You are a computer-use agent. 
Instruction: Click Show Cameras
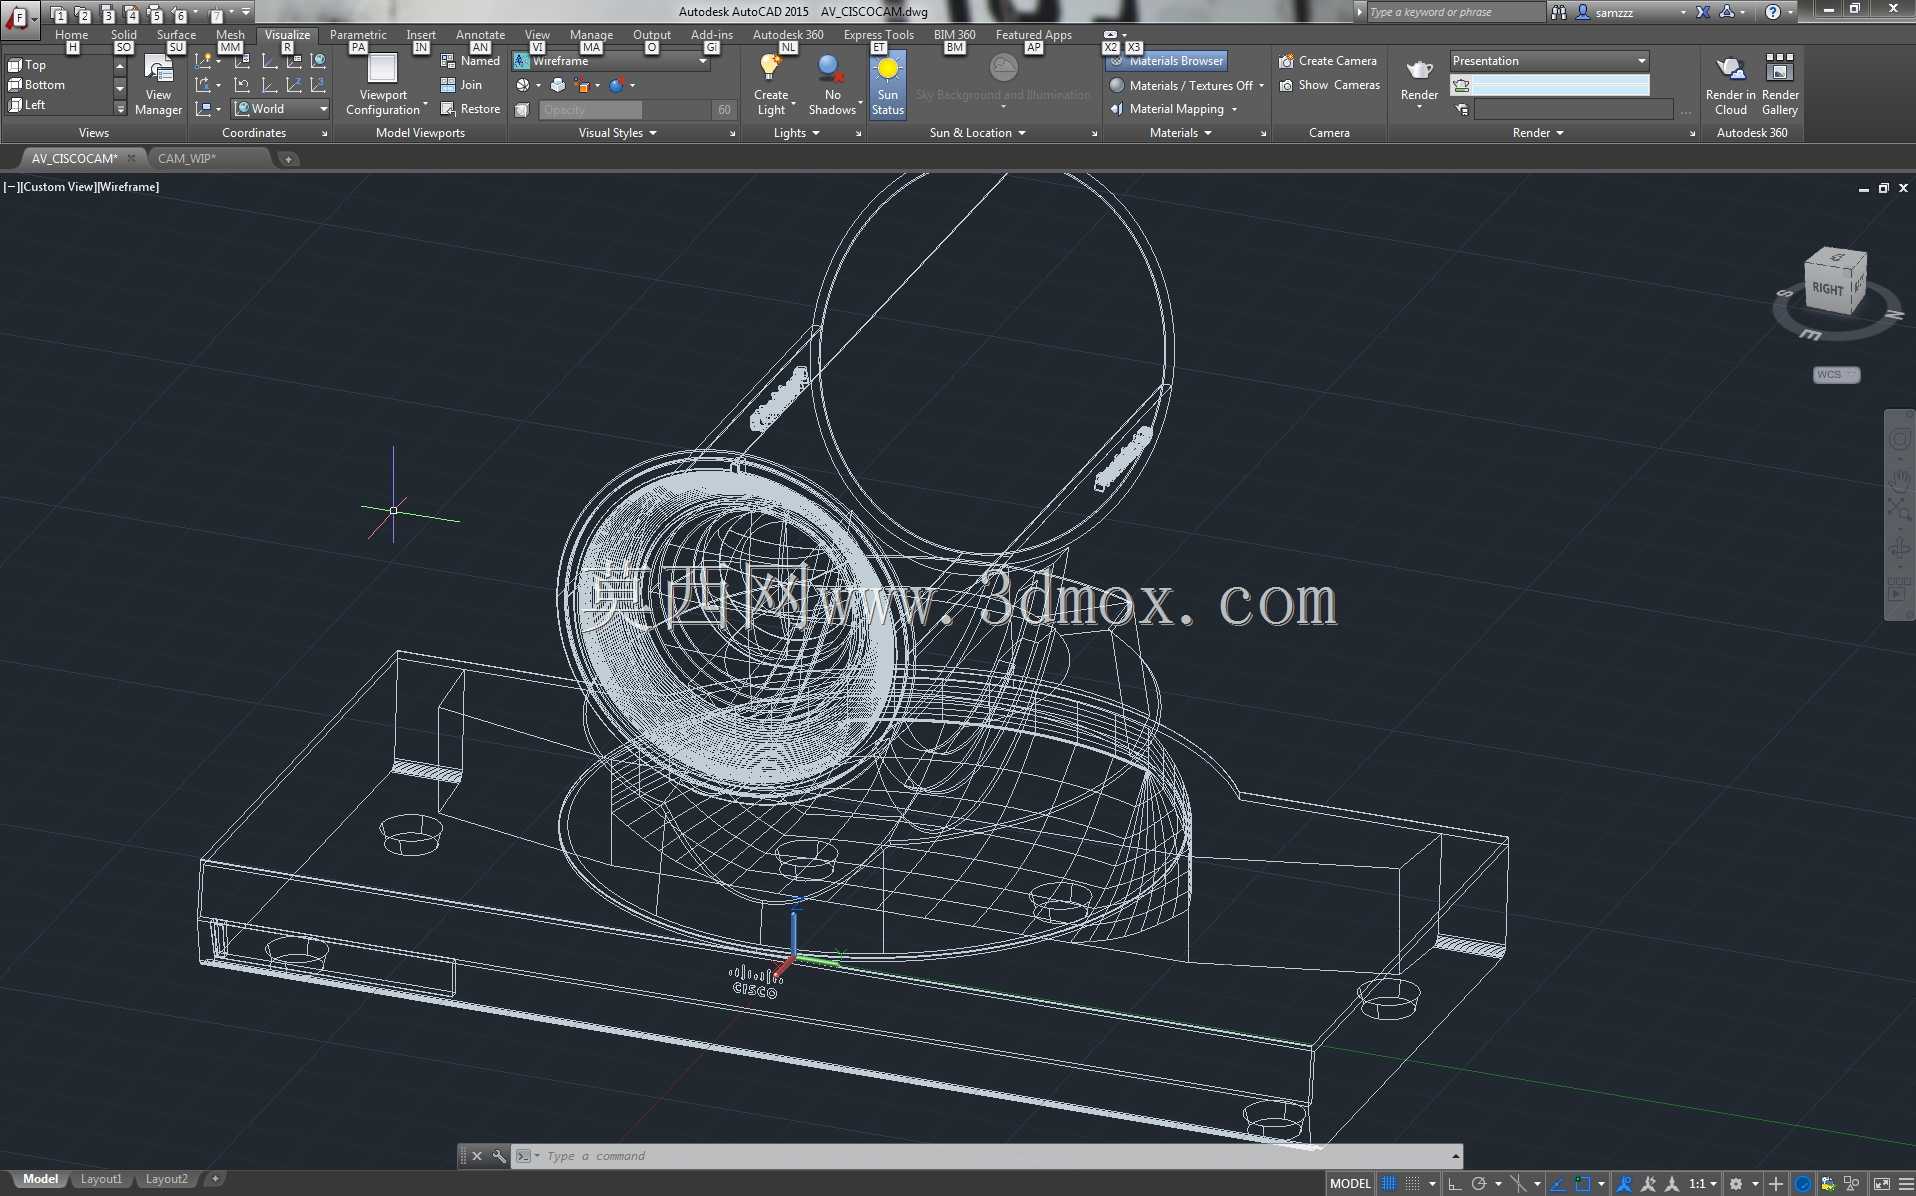1330,85
